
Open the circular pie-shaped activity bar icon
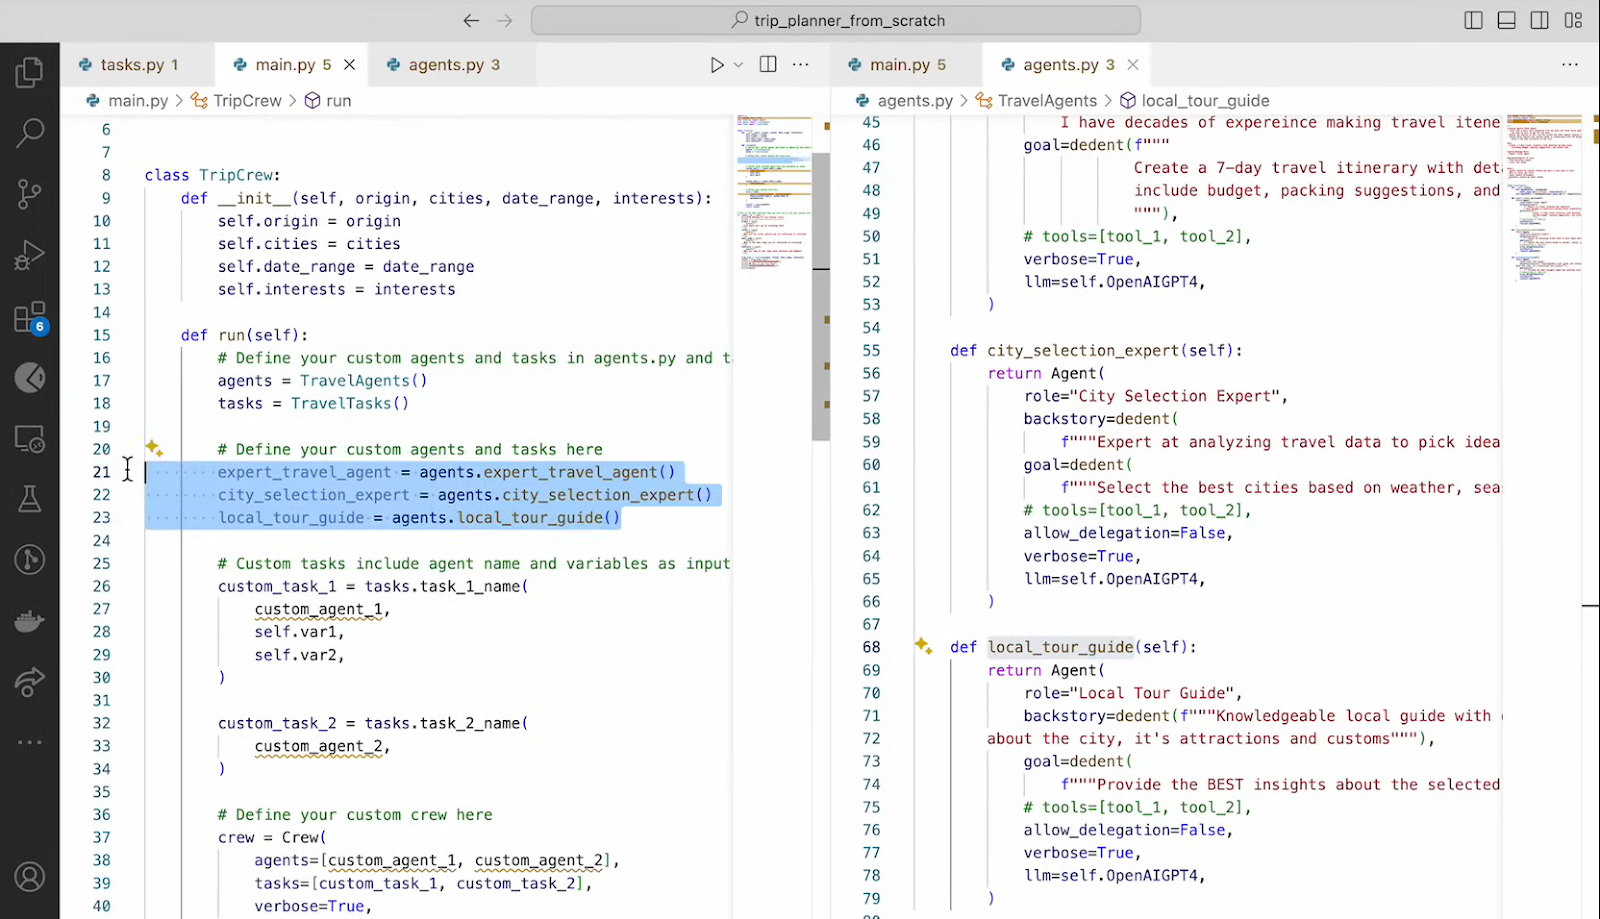click(30, 378)
